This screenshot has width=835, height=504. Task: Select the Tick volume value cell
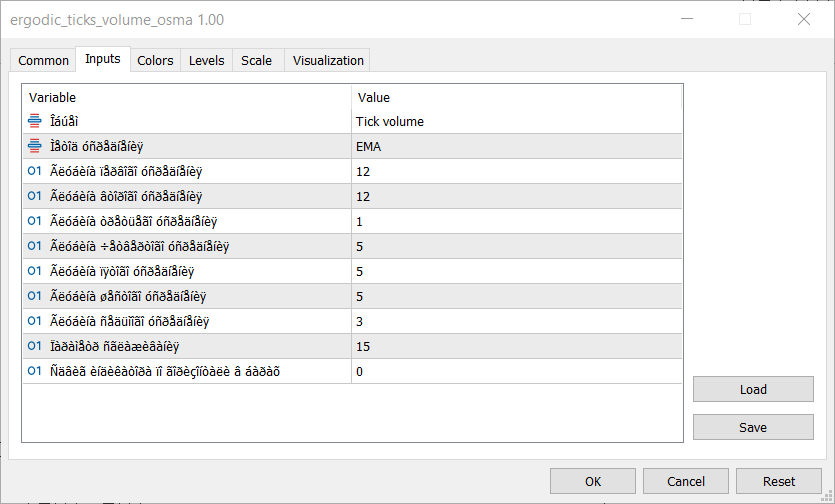coord(517,121)
